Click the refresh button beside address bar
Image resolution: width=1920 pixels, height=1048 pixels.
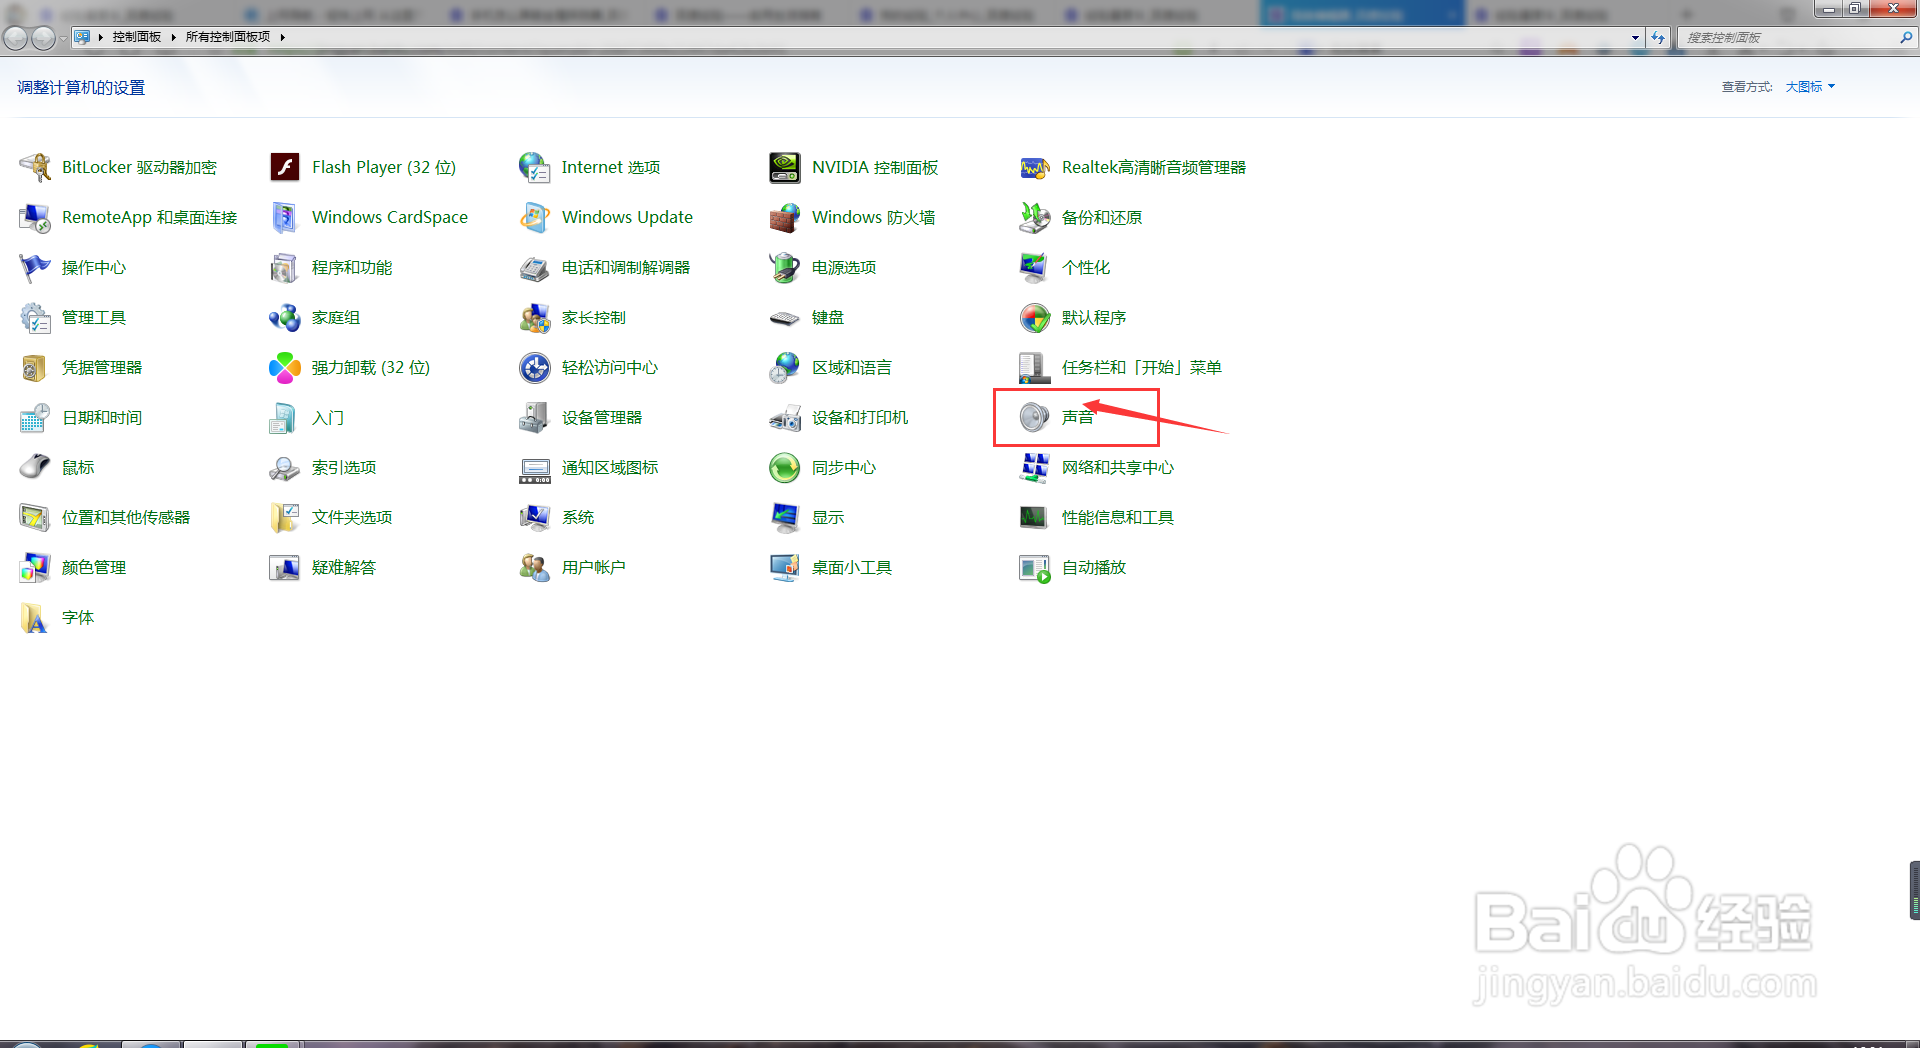point(1658,37)
